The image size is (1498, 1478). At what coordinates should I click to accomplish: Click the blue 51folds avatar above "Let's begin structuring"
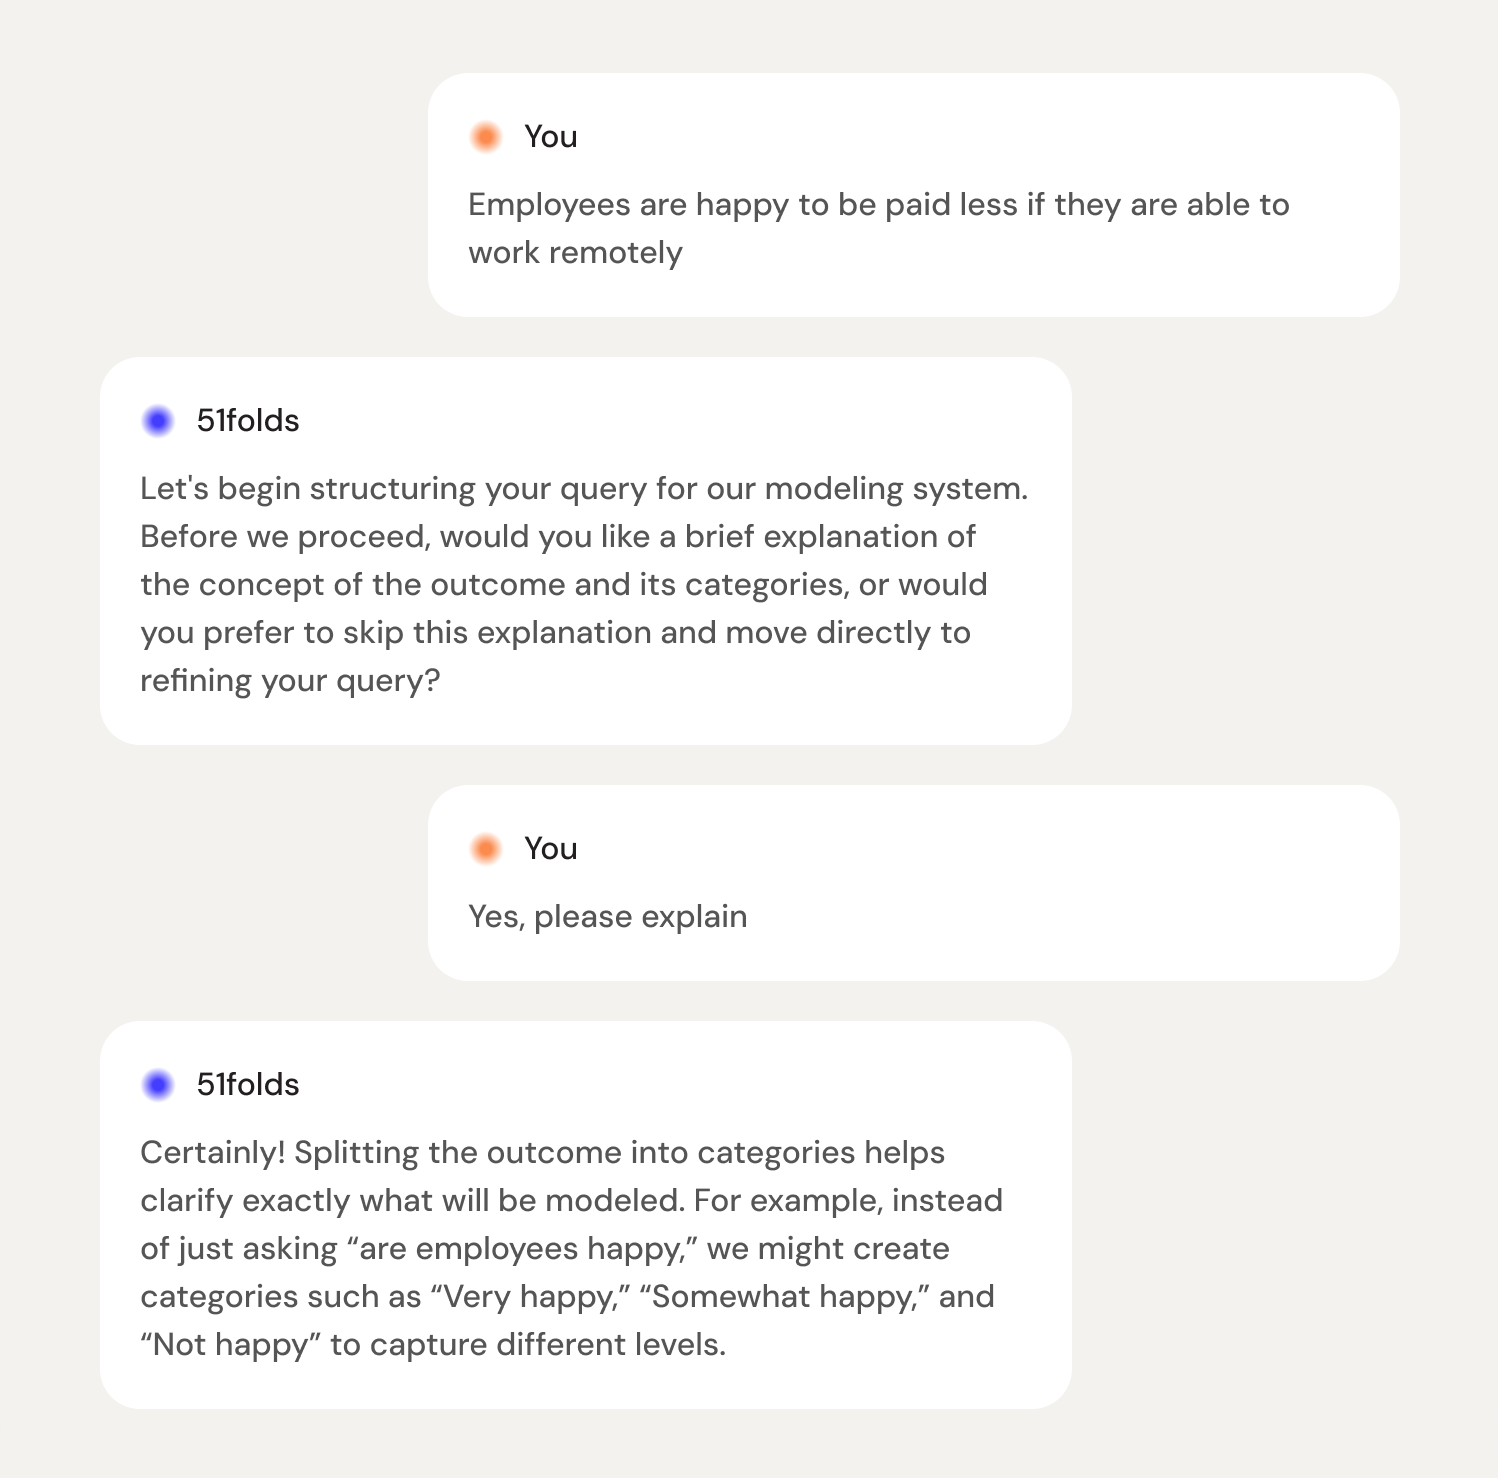(x=158, y=421)
